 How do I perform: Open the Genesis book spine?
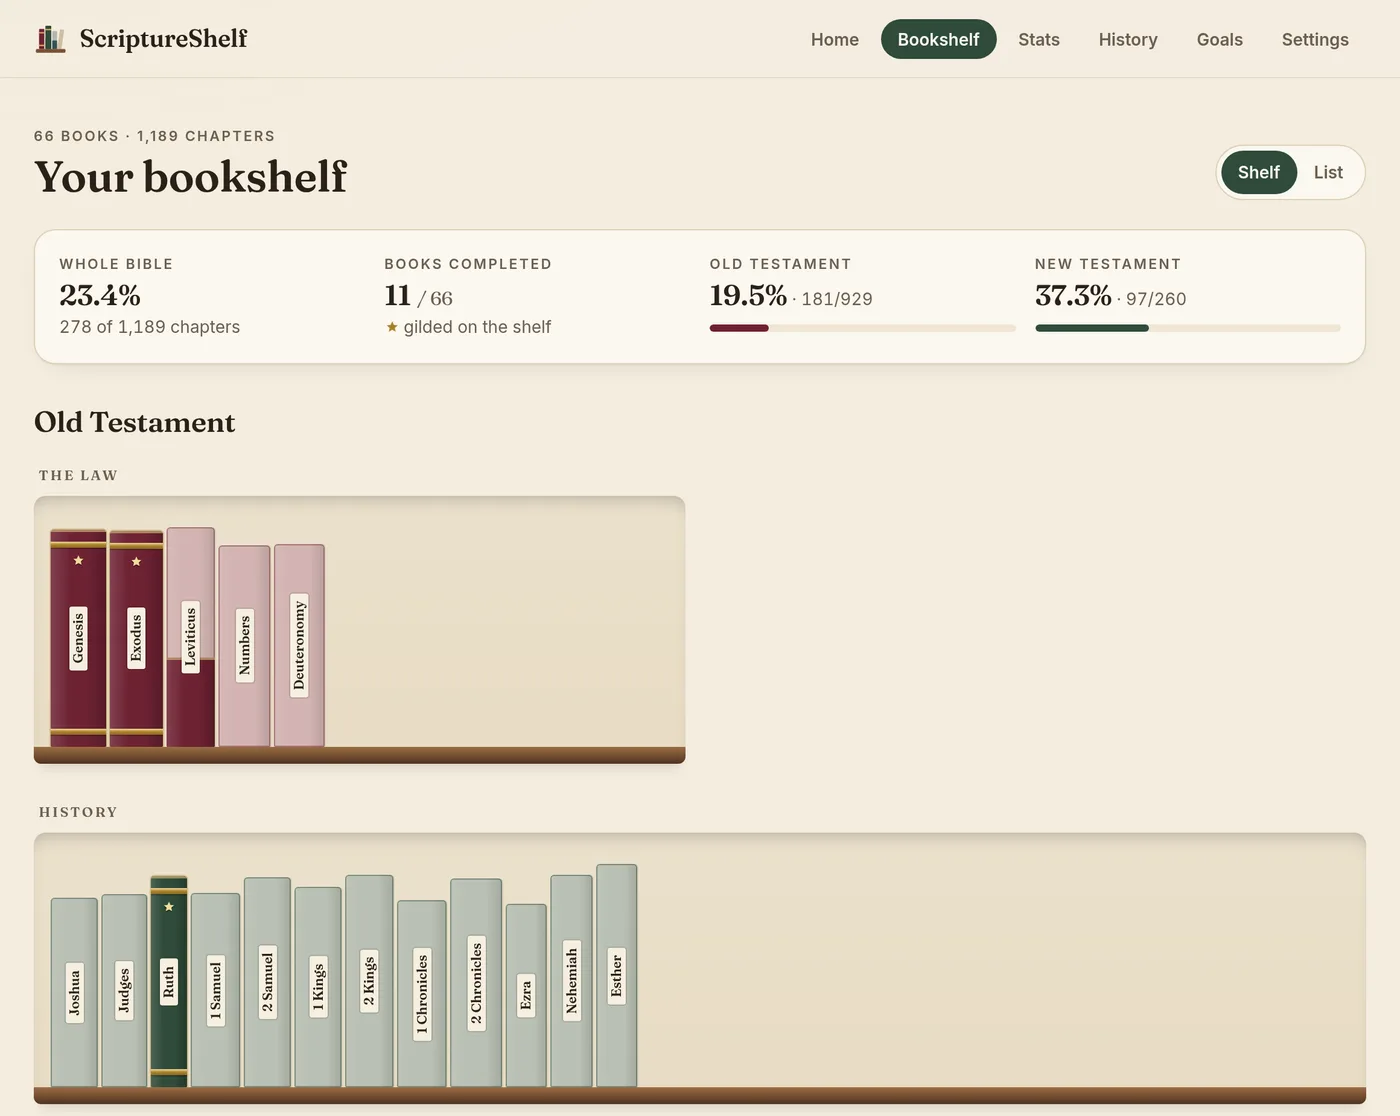tap(78, 638)
